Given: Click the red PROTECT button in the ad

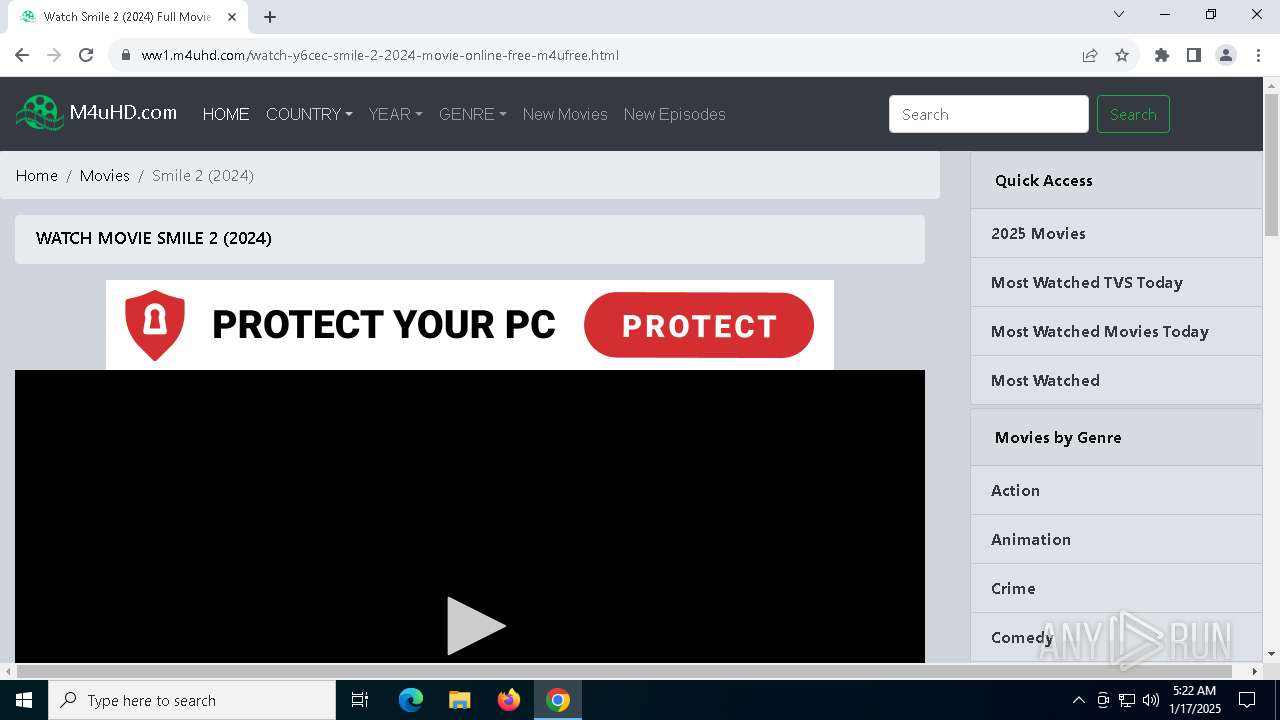Looking at the screenshot, I should pyautogui.click(x=699, y=325).
